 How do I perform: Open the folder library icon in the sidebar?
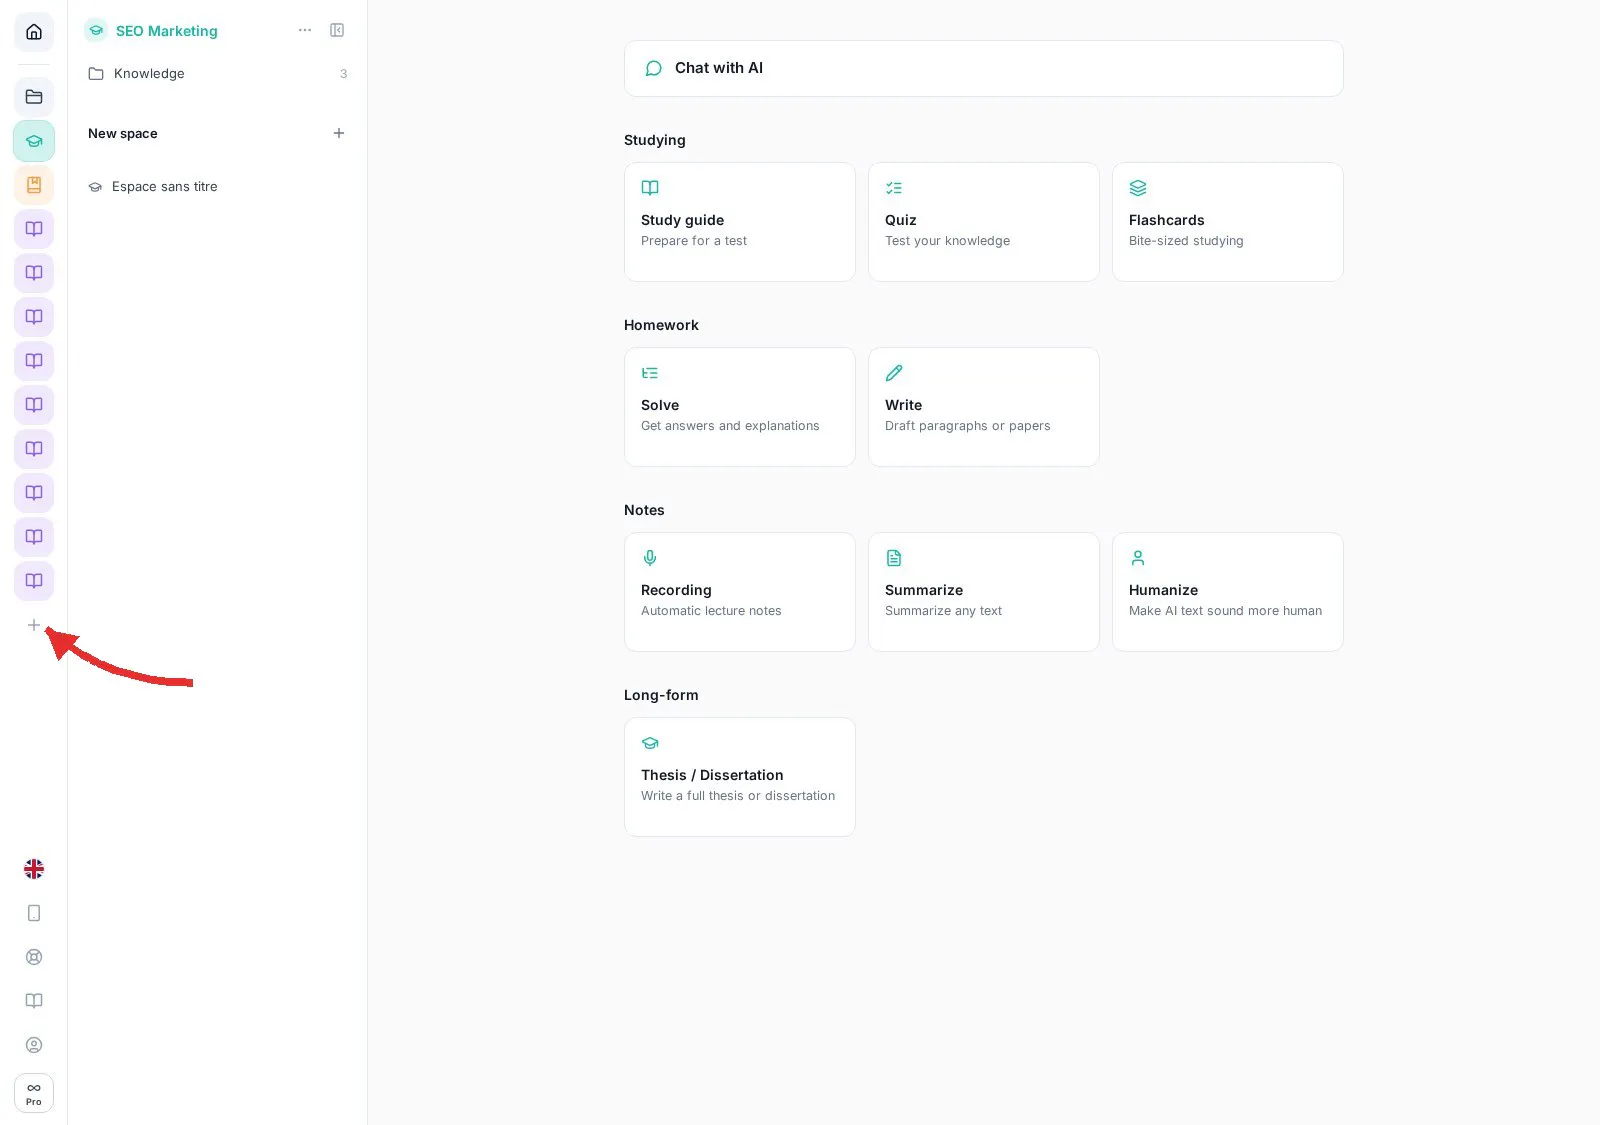(x=34, y=97)
